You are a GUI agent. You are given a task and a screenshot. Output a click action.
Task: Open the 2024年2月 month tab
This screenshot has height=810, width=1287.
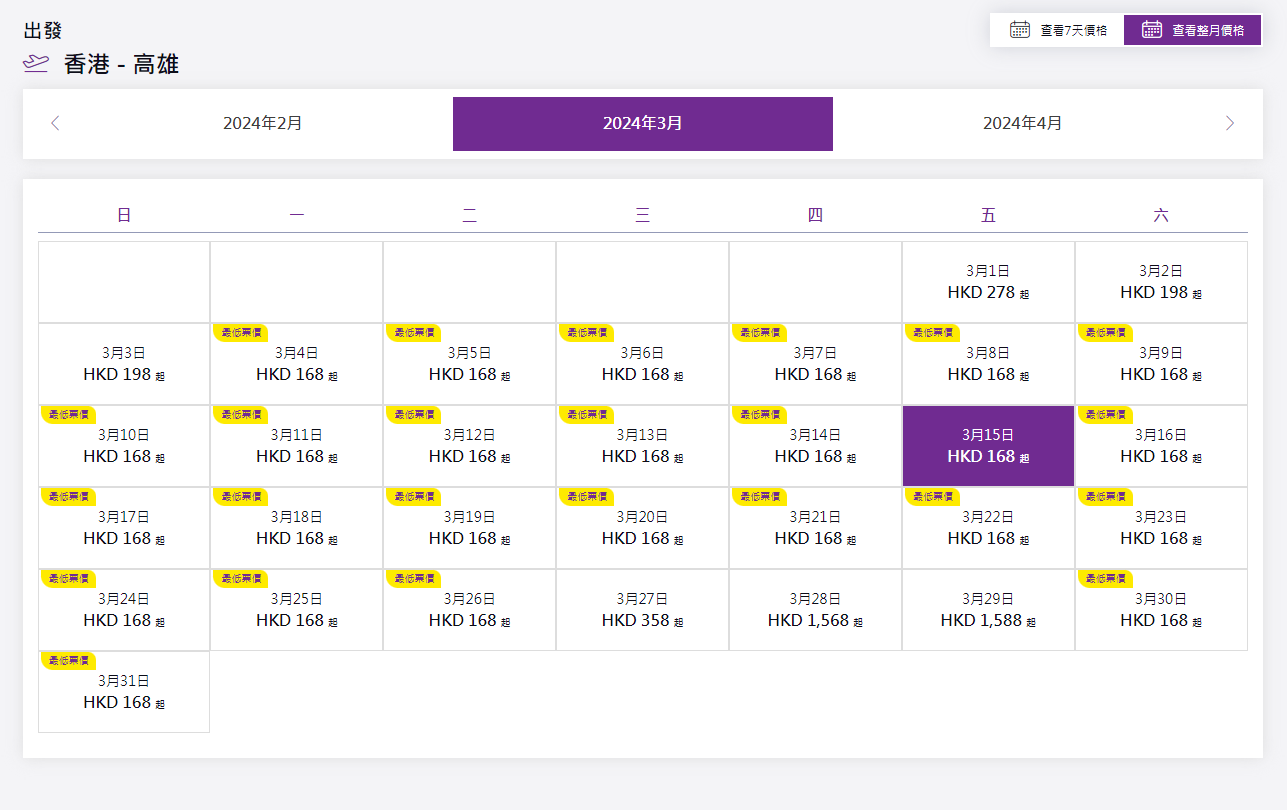(x=262, y=123)
